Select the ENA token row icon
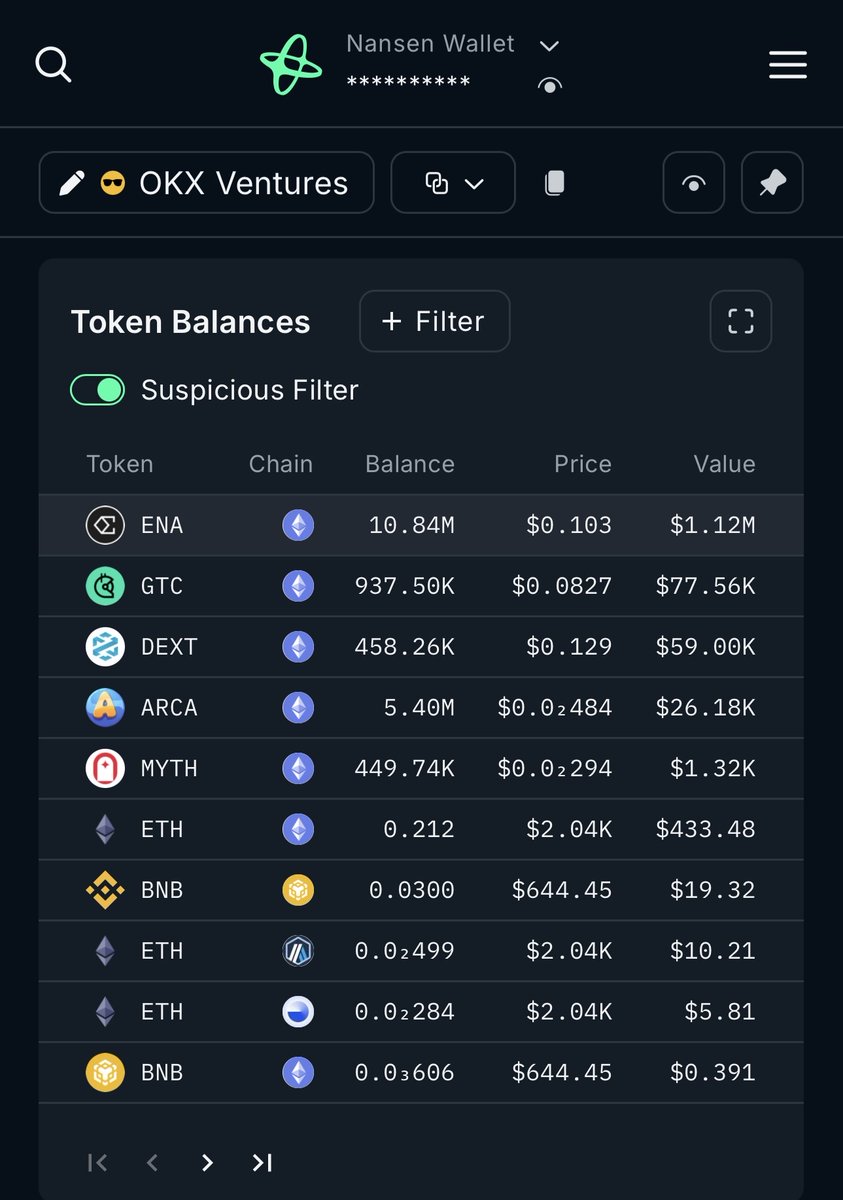 click(105, 525)
